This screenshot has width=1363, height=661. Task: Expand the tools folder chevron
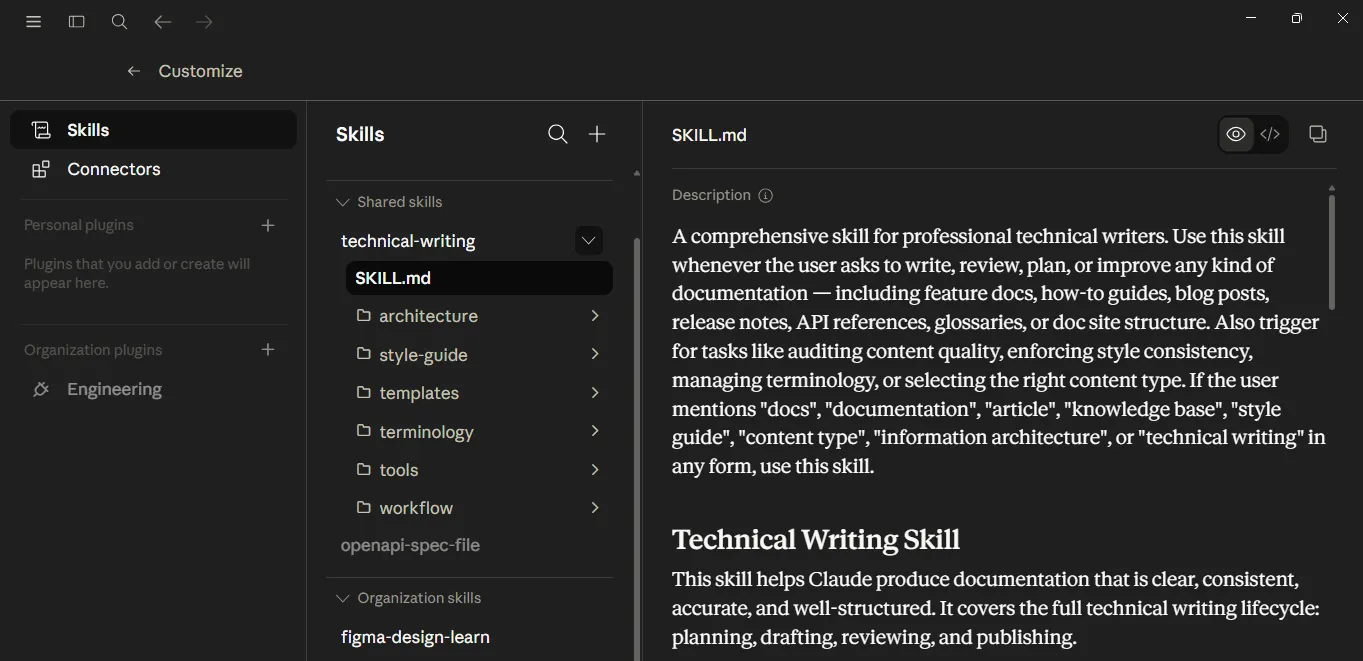(595, 469)
